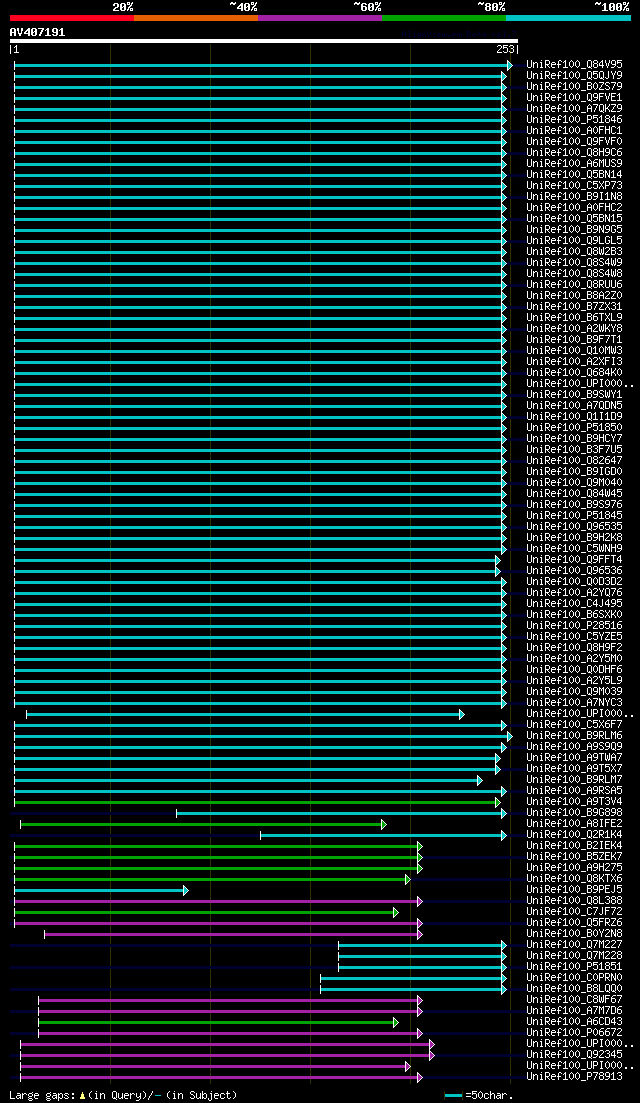Viewport: 640px width, 1103px height.
Task: Click the cyan ~100% identity legend segment
Action: pos(568,18)
